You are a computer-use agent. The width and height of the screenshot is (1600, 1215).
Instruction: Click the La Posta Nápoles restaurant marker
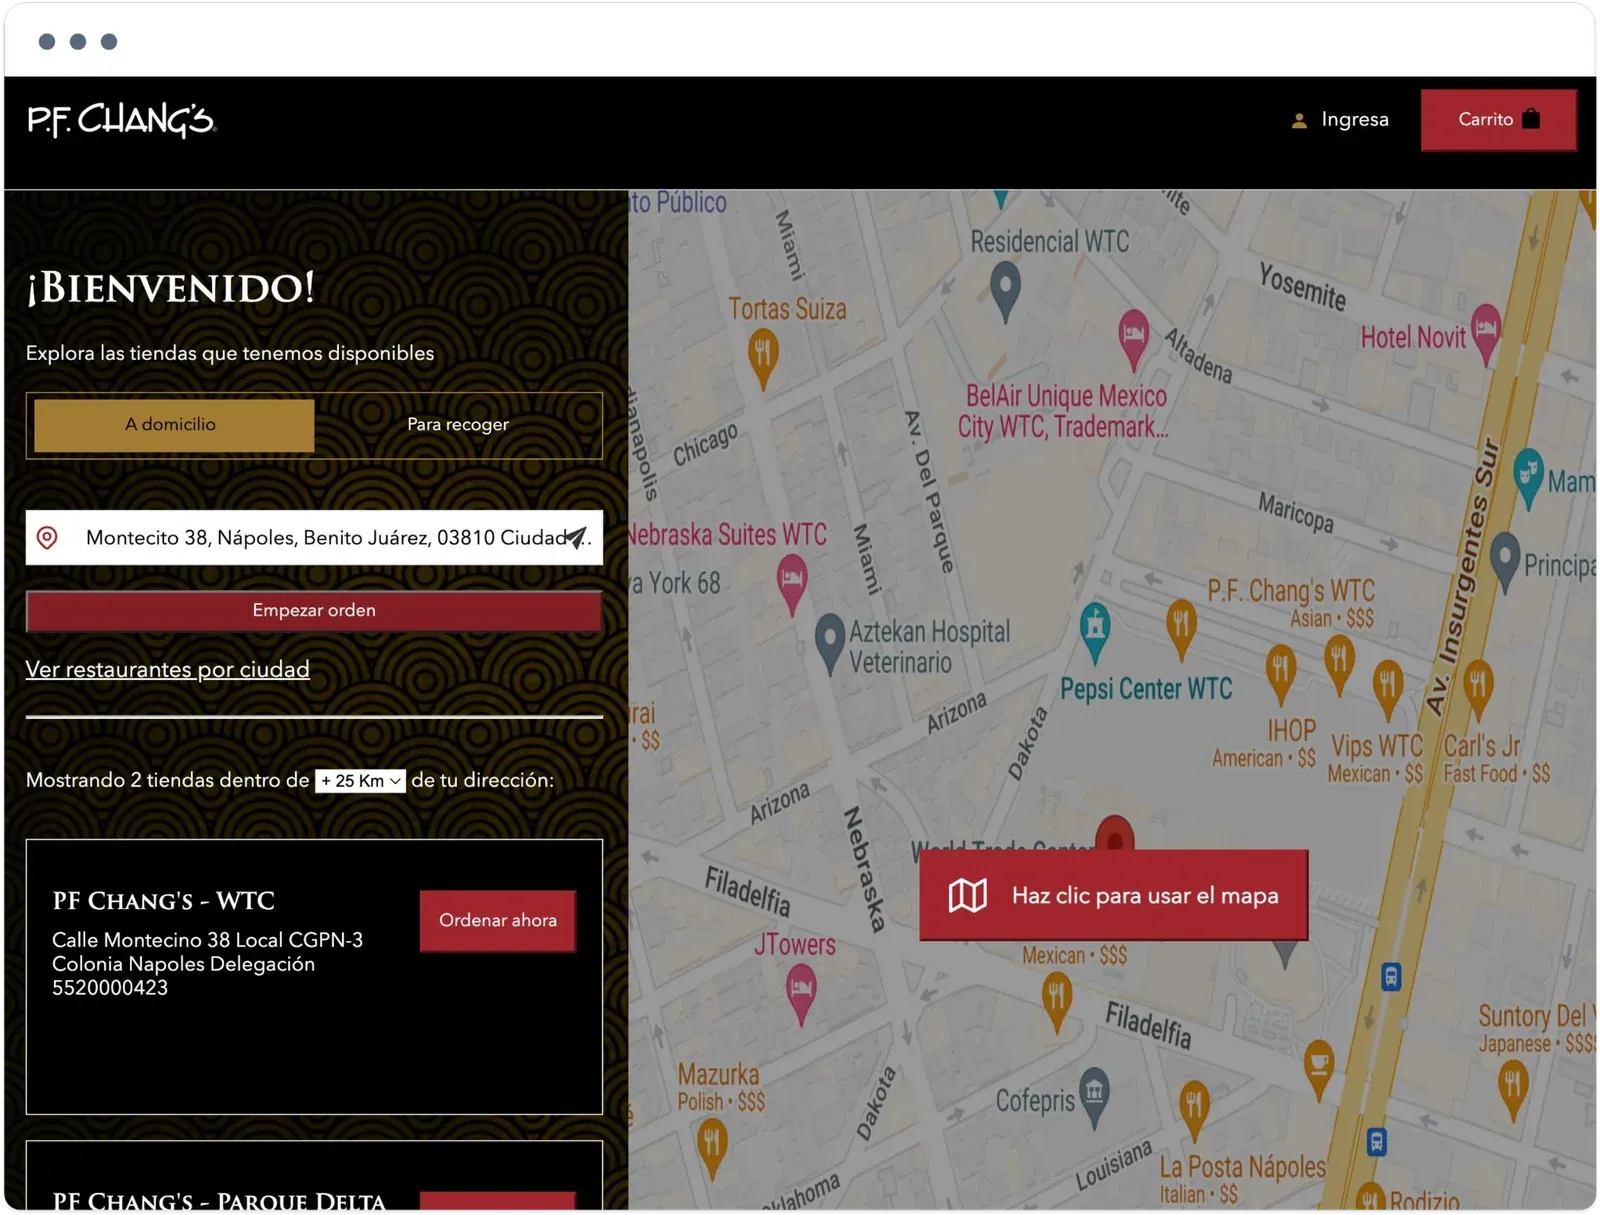pyautogui.click(x=1194, y=1109)
